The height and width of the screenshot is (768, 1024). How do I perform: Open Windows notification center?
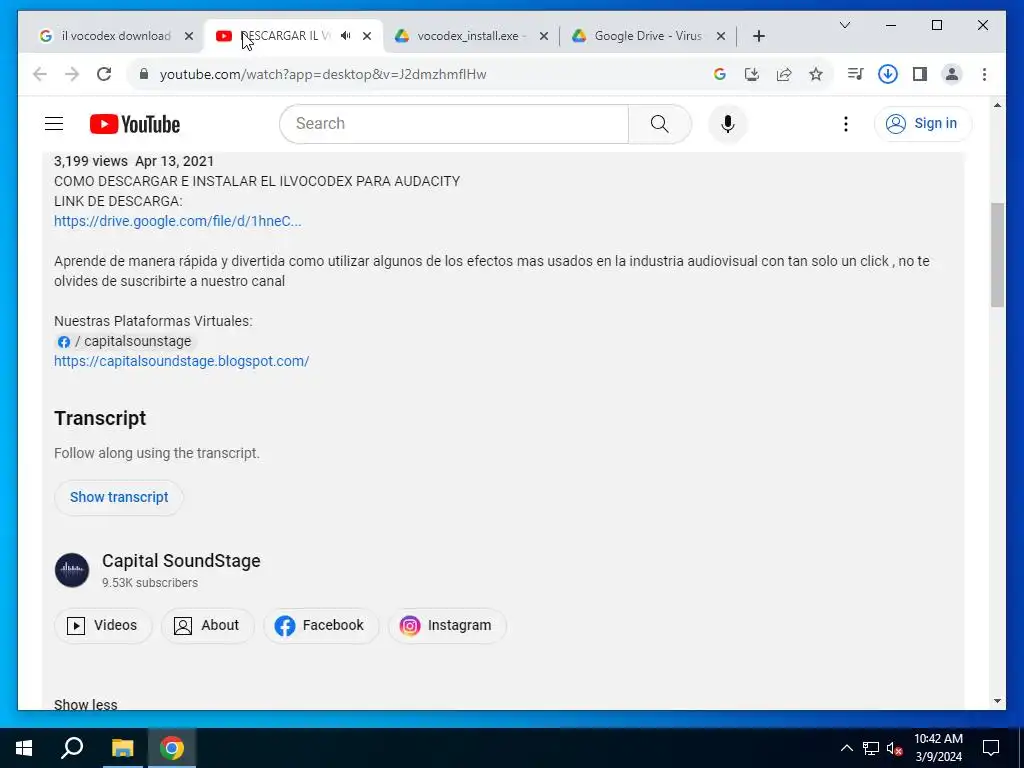(x=991, y=748)
